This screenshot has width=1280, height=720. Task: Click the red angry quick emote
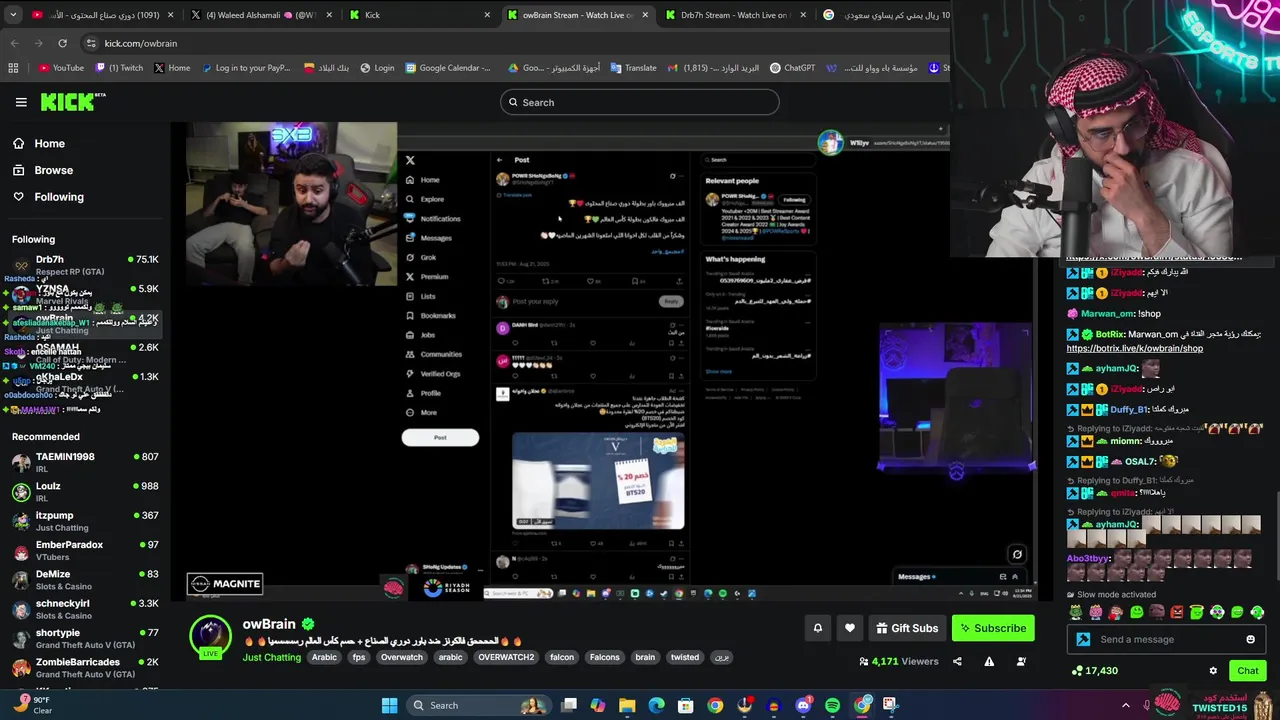pyautogui.click(x=1177, y=612)
